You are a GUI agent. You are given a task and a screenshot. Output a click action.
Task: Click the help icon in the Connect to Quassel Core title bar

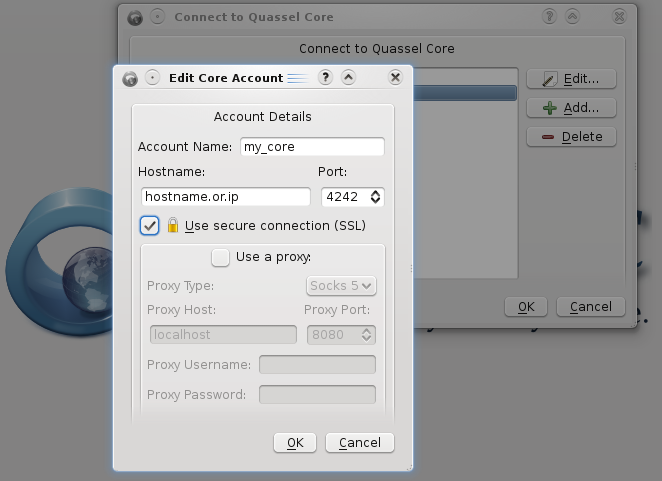pyautogui.click(x=549, y=17)
